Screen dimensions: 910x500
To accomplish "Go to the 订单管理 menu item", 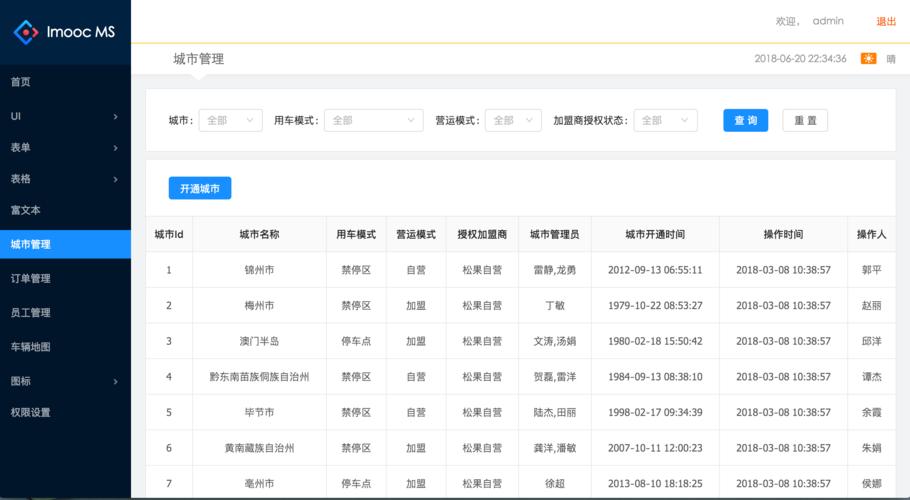I will click(66, 278).
